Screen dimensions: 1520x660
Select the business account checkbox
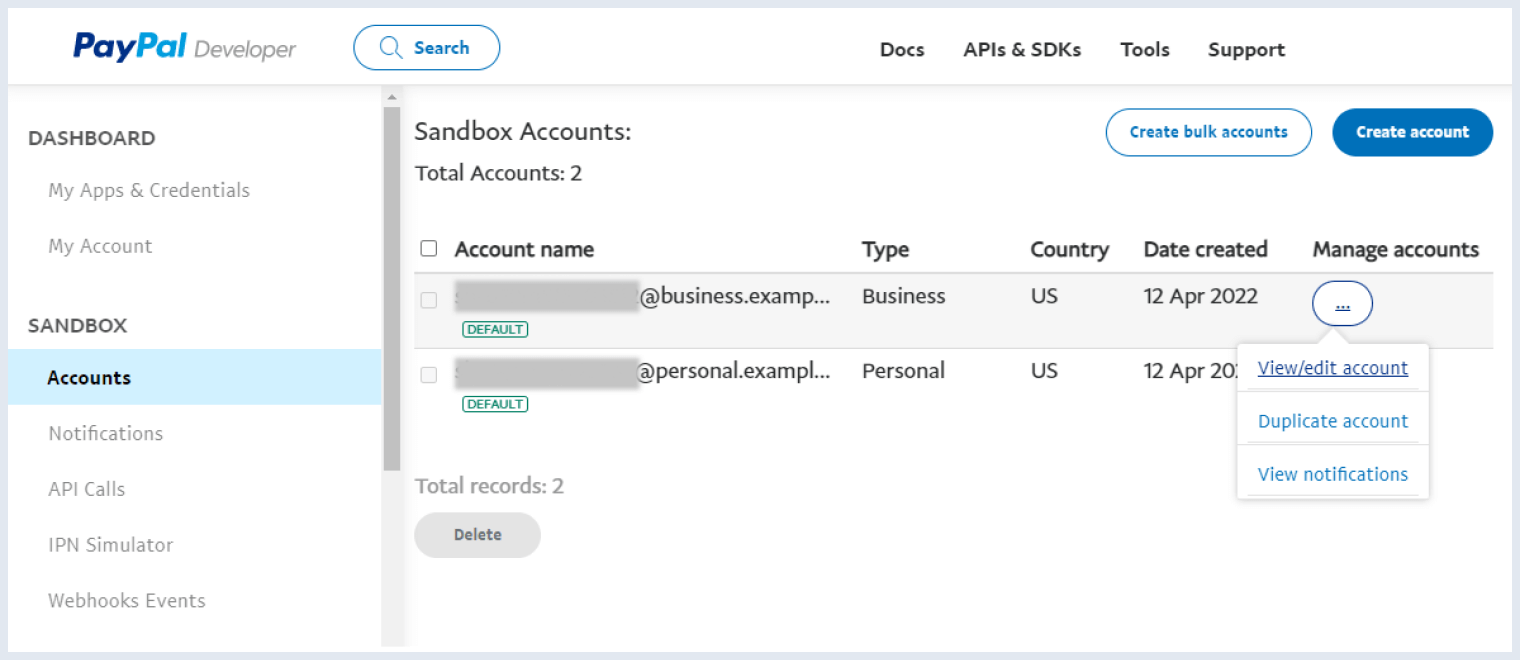point(429,300)
